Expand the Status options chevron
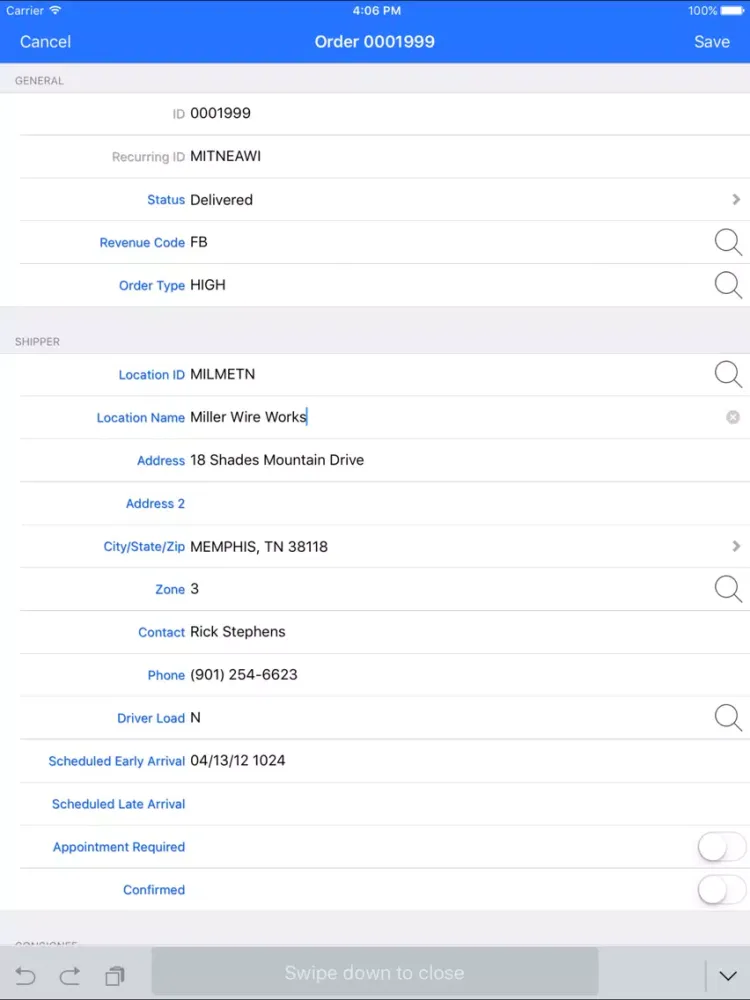The height and width of the screenshot is (1000, 750). pos(736,200)
